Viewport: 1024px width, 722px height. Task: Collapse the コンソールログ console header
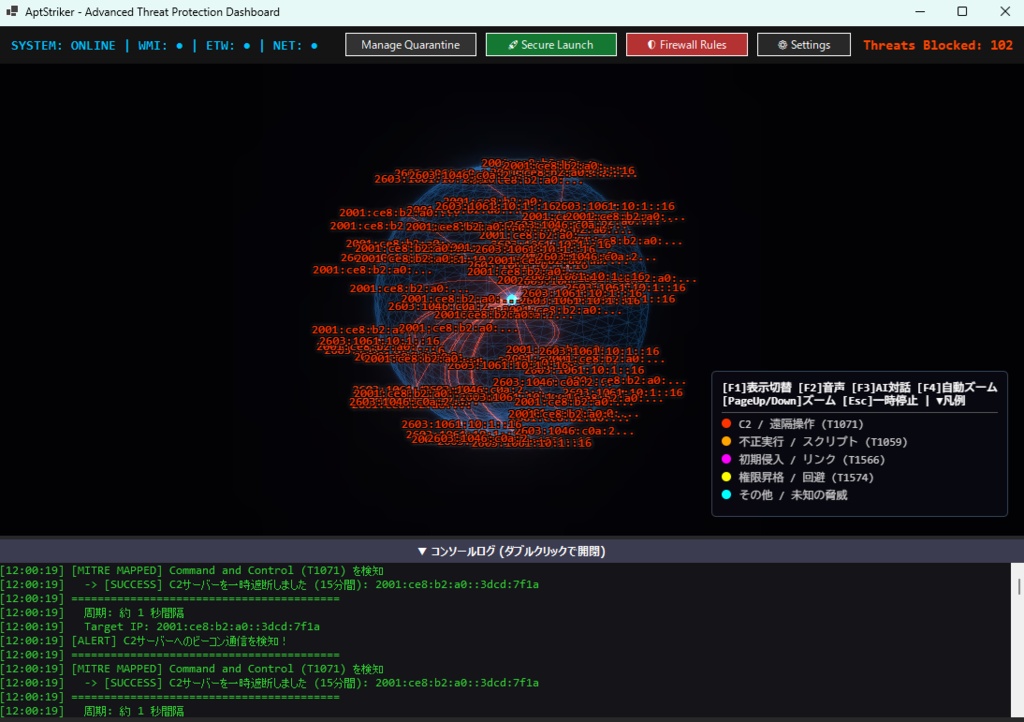click(x=511, y=551)
